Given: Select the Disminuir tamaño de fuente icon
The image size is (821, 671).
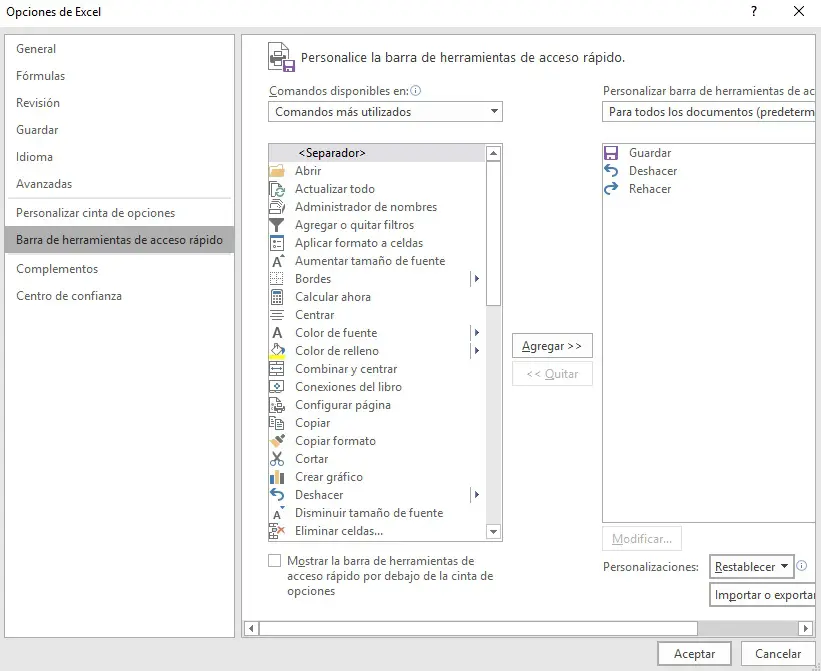Looking at the screenshot, I should [278, 513].
